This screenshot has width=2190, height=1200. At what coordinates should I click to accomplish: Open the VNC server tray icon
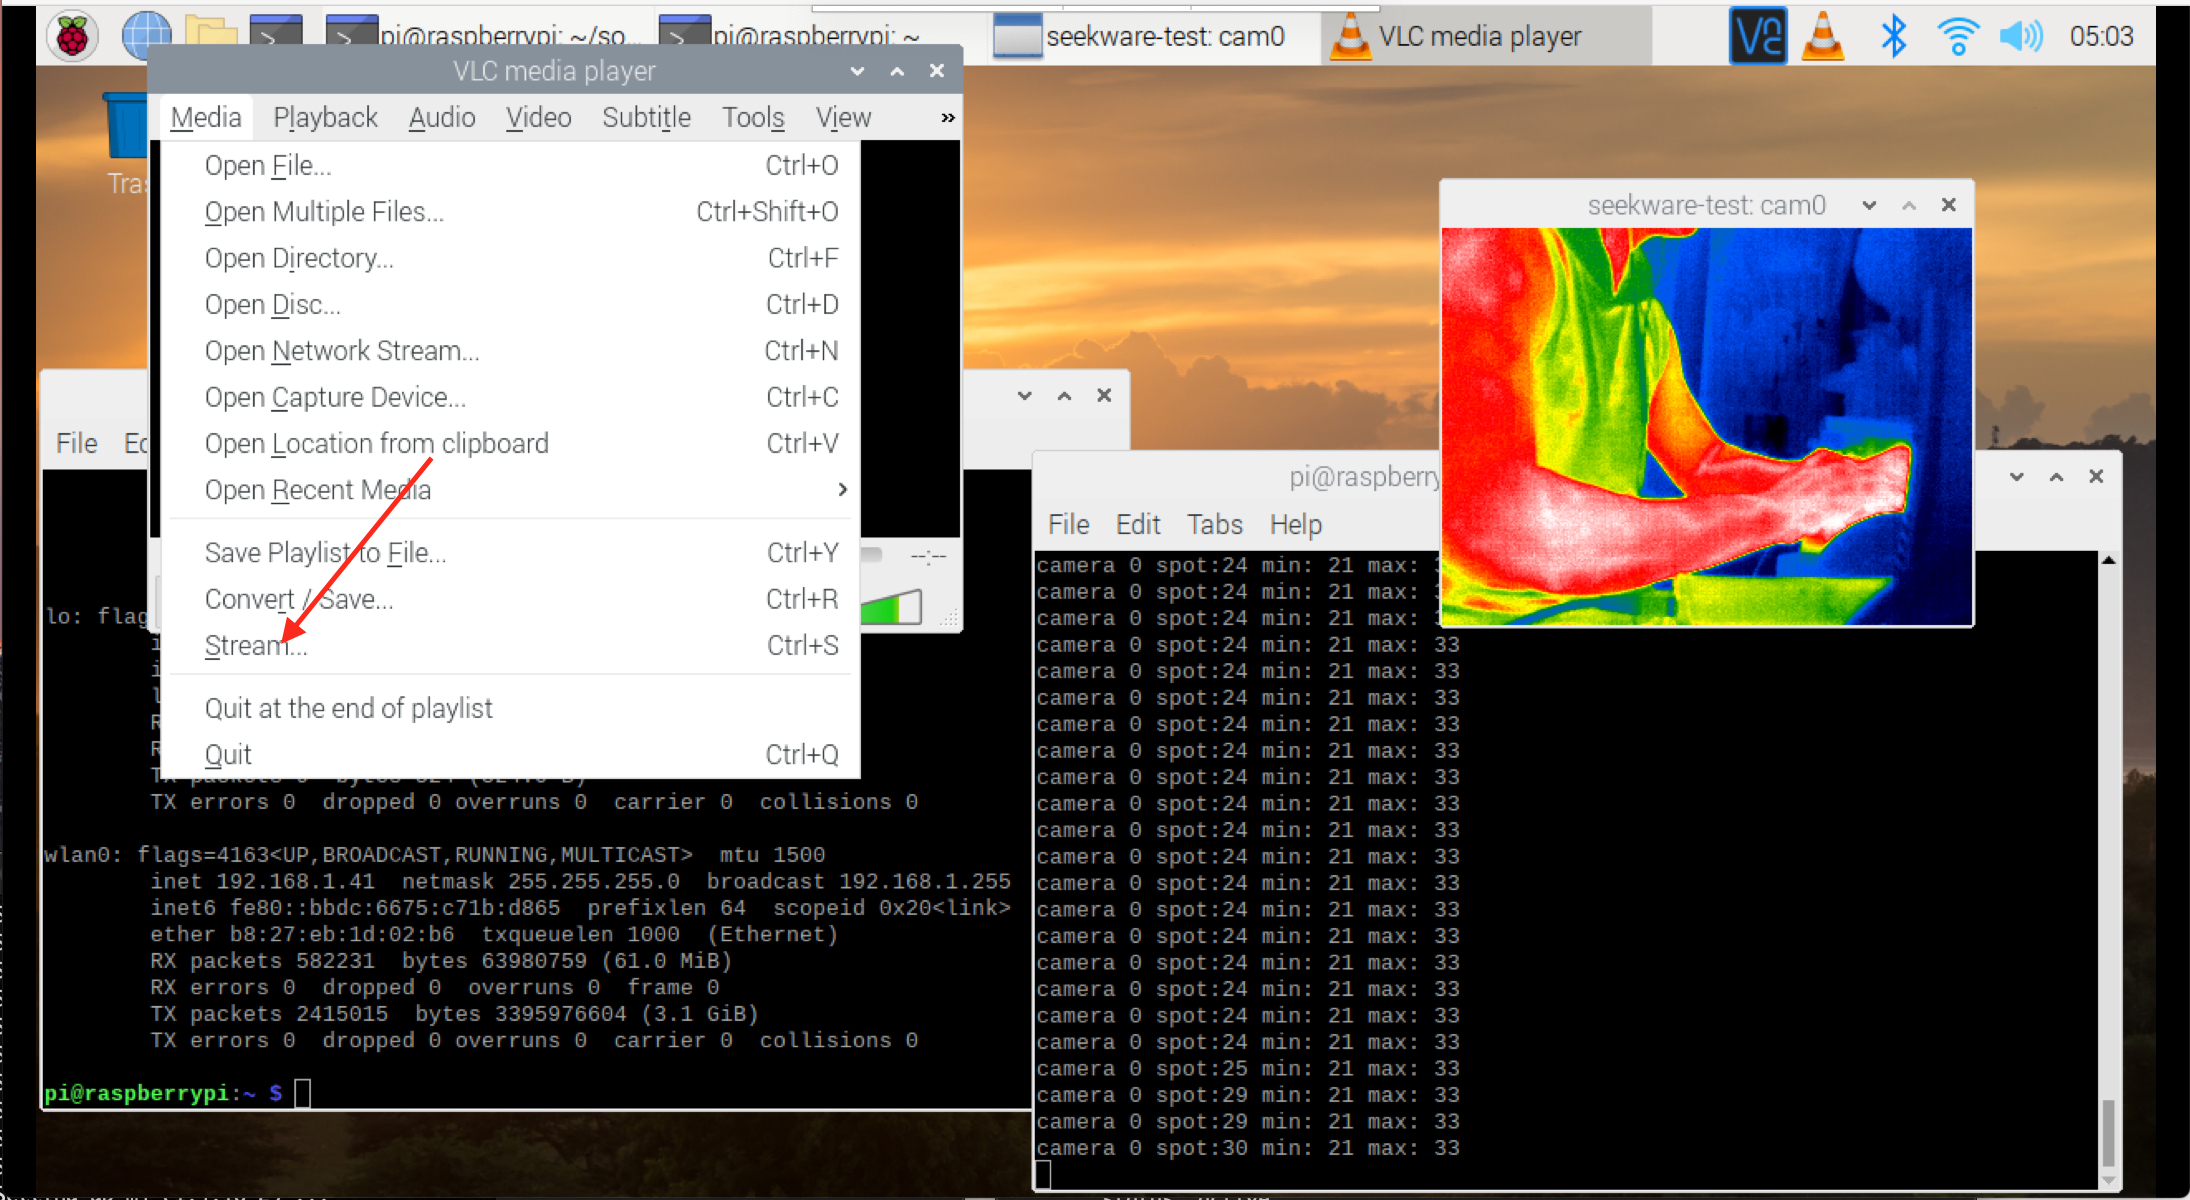tap(1757, 36)
